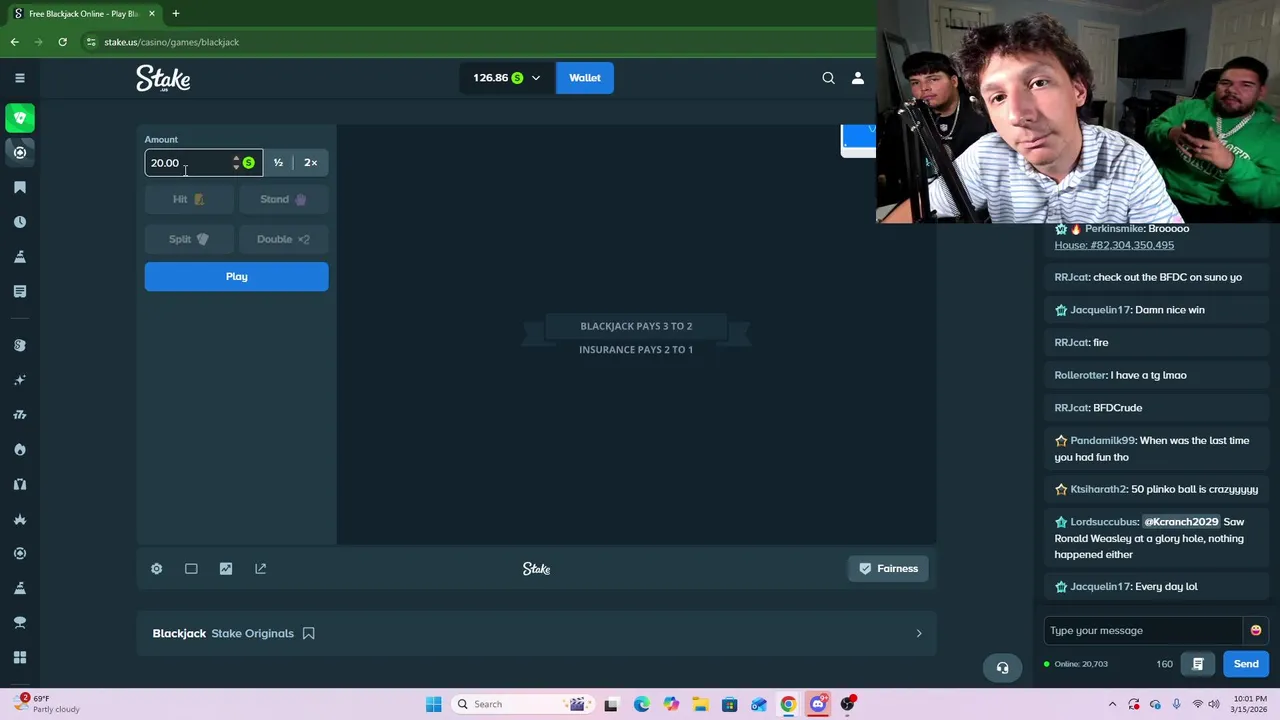The image size is (1280, 720).
Task: Open File Explorer from taskbar
Action: (700, 704)
